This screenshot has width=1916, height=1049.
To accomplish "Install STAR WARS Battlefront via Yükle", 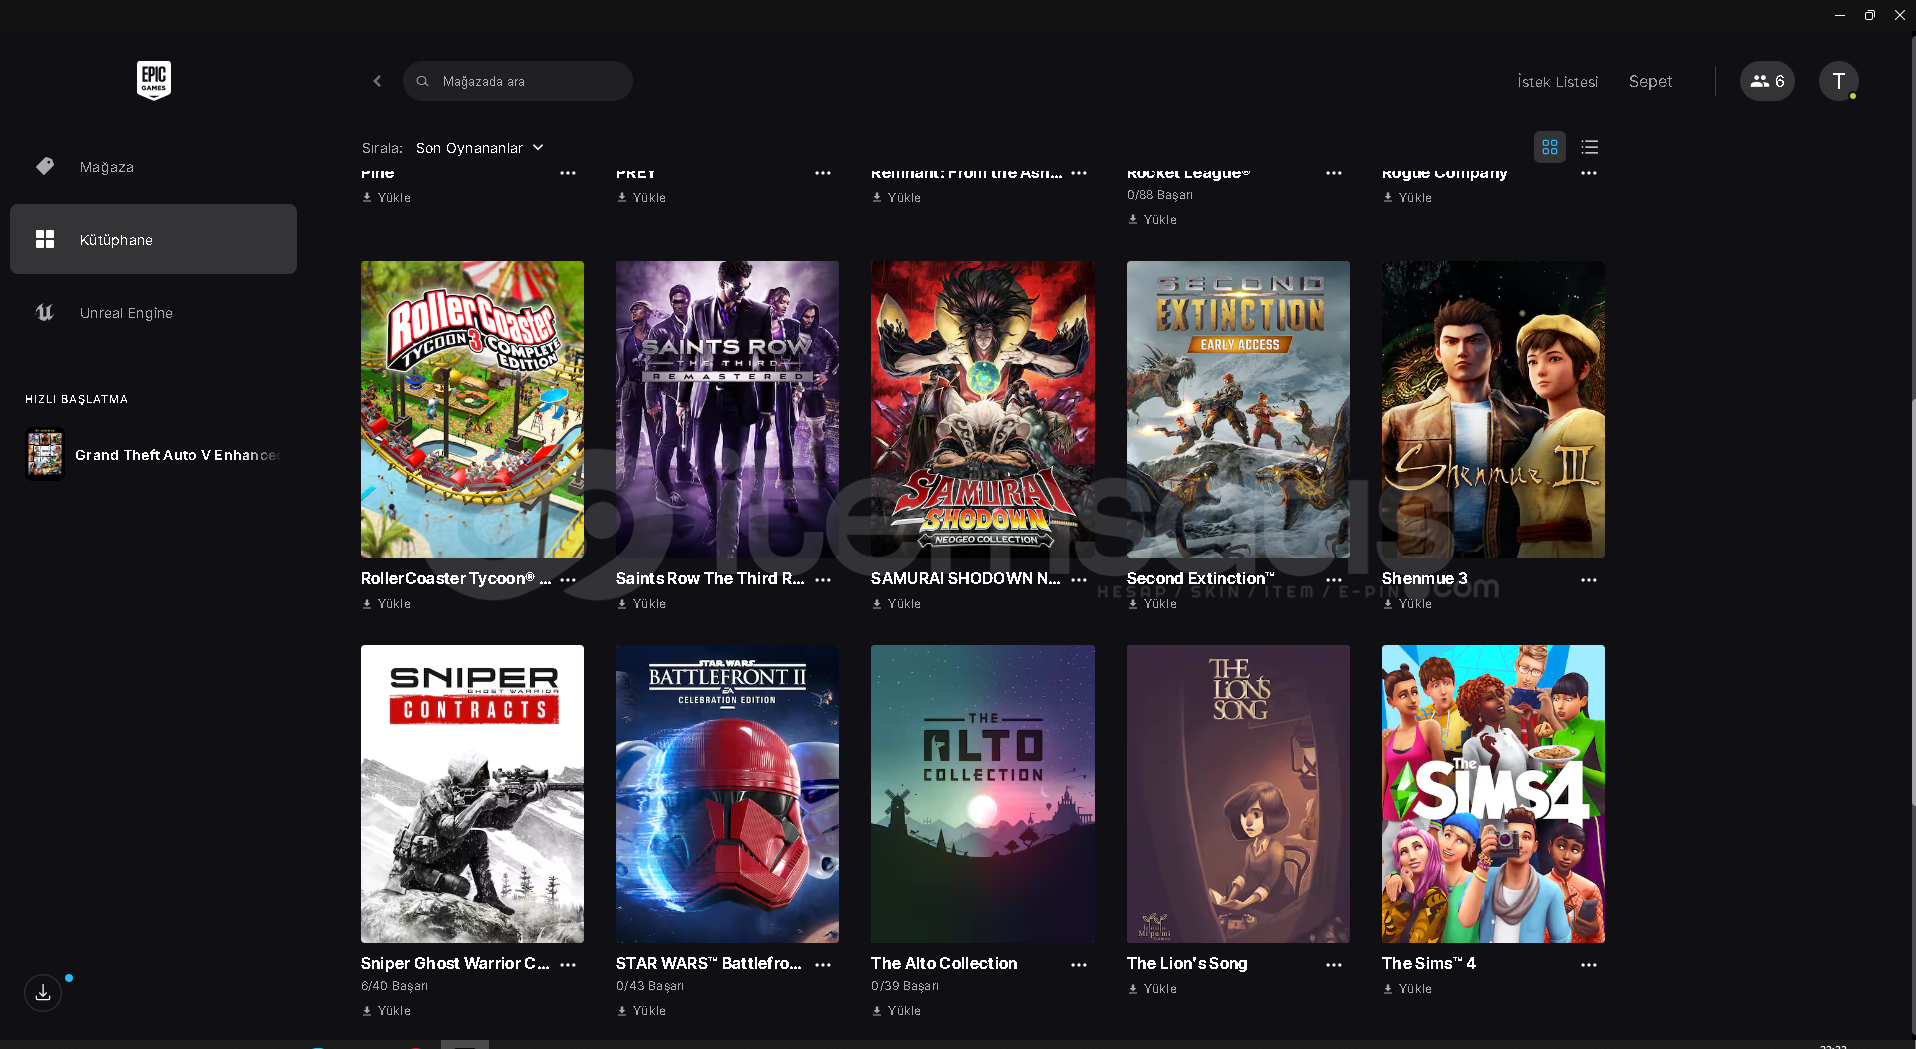I will (642, 1011).
